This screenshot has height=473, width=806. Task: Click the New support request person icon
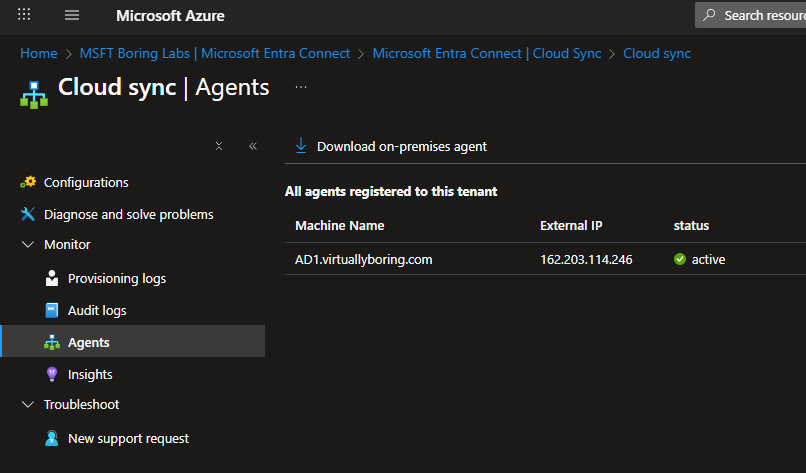click(52, 438)
